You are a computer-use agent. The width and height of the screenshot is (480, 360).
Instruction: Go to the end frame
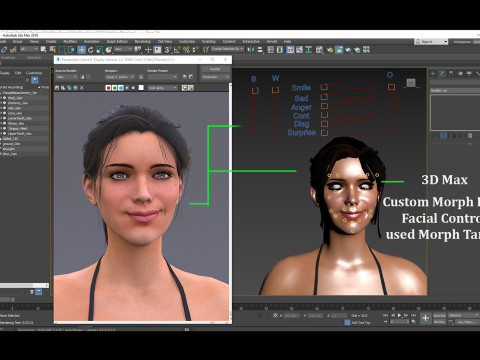click(413, 315)
